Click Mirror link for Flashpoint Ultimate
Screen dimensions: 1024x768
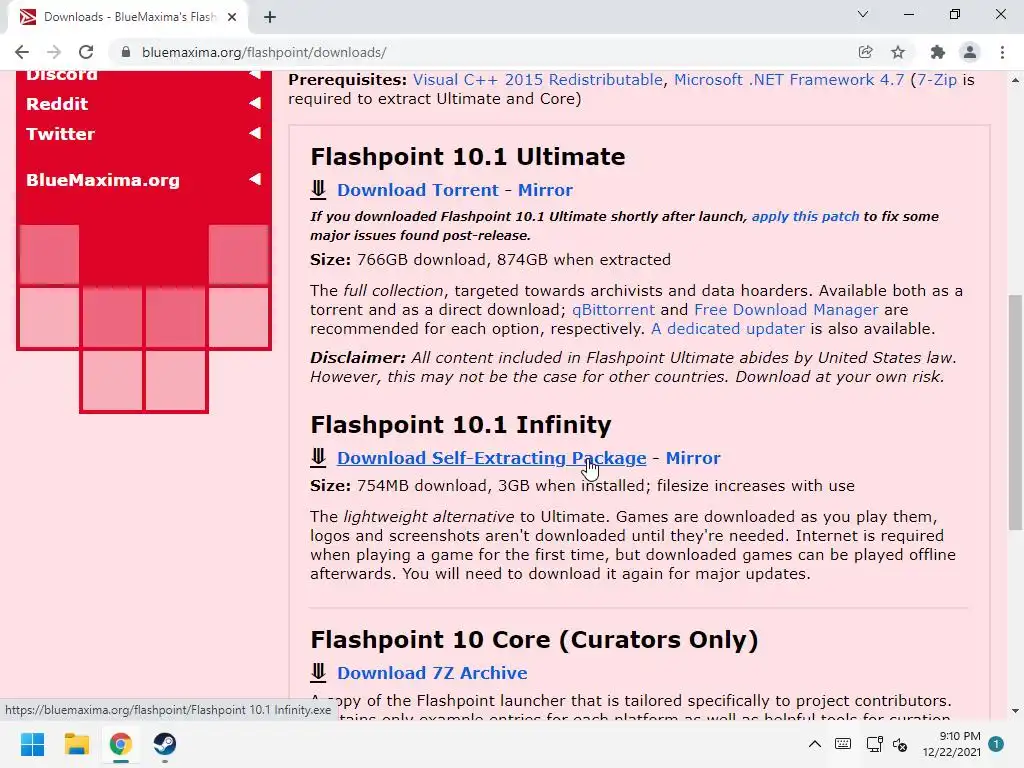(545, 190)
